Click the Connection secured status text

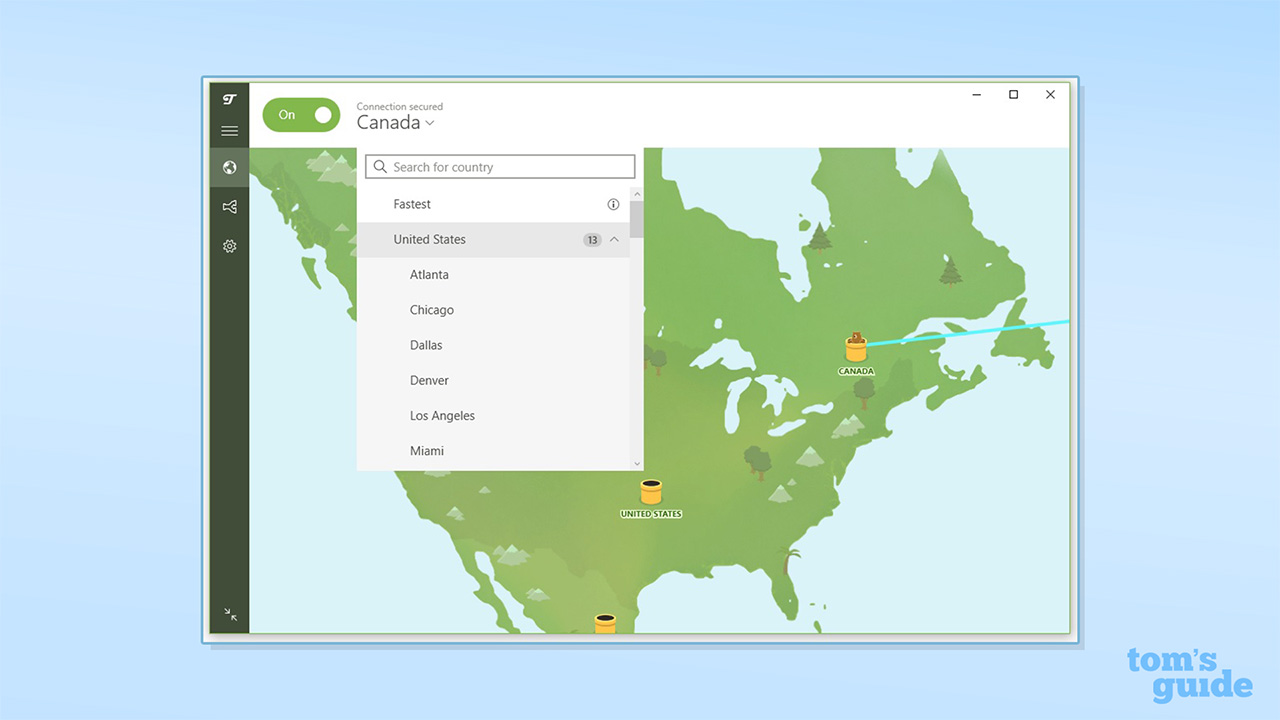click(400, 106)
